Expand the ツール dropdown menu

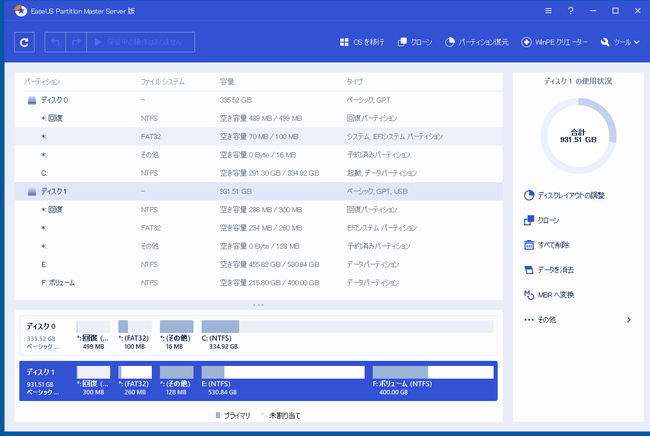(x=620, y=42)
